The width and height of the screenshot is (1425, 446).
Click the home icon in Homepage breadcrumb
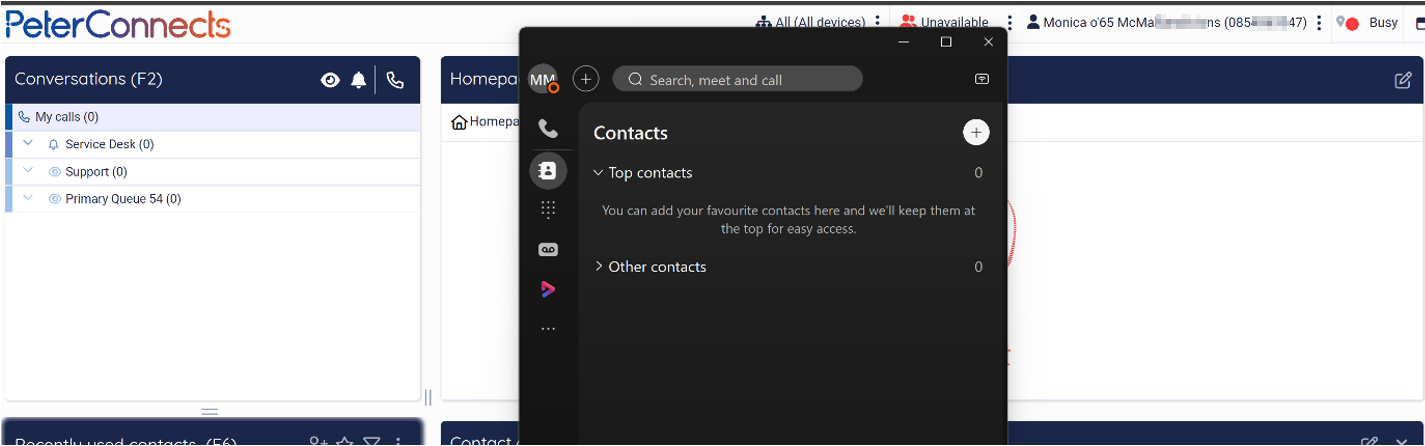pos(459,122)
